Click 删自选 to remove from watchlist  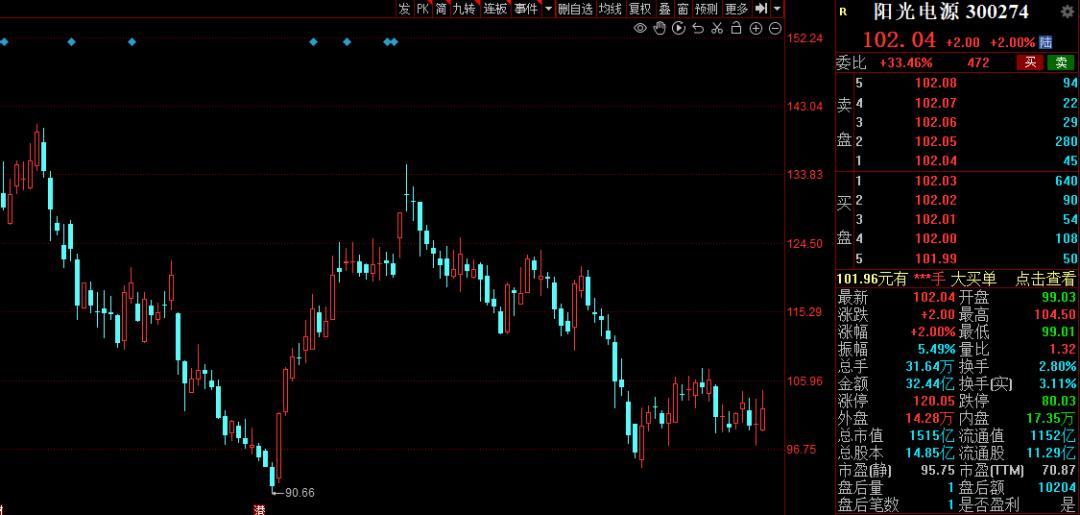tap(575, 9)
